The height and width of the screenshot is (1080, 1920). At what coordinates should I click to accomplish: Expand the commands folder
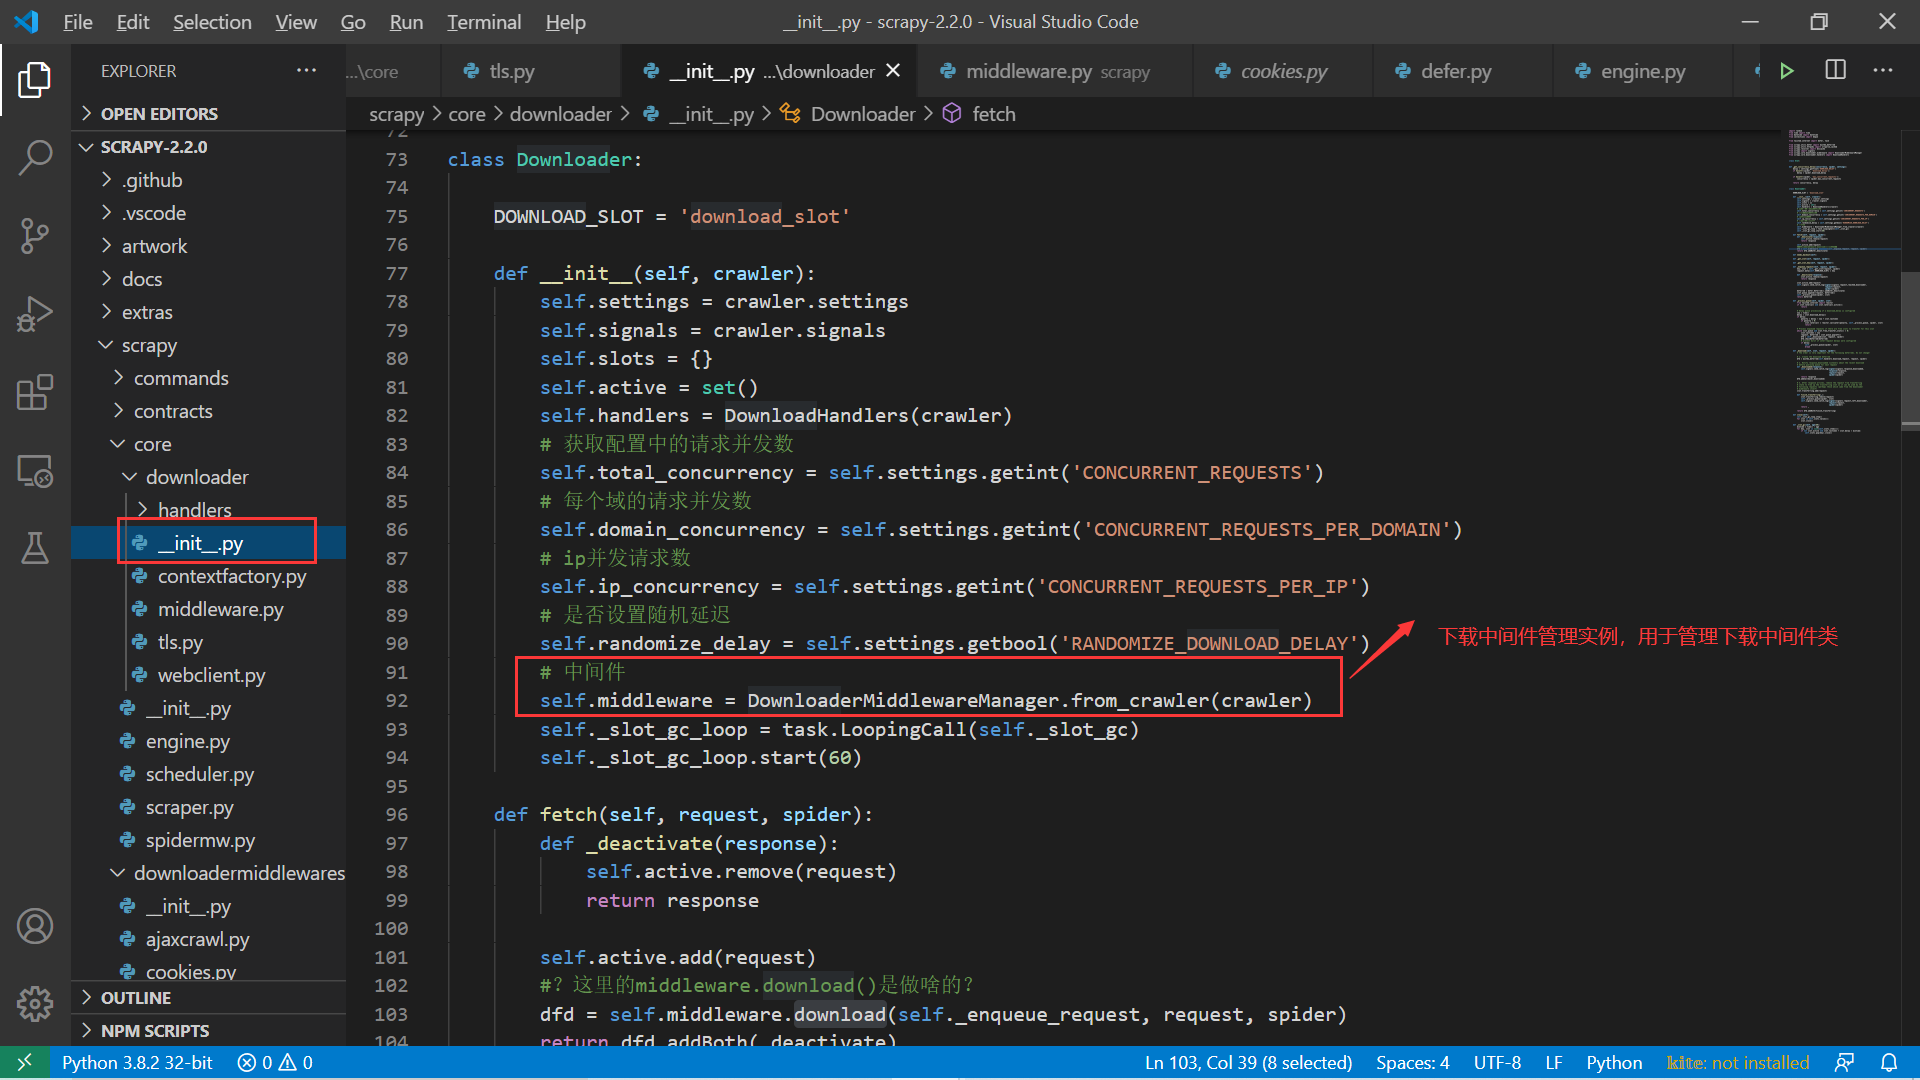point(209,378)
